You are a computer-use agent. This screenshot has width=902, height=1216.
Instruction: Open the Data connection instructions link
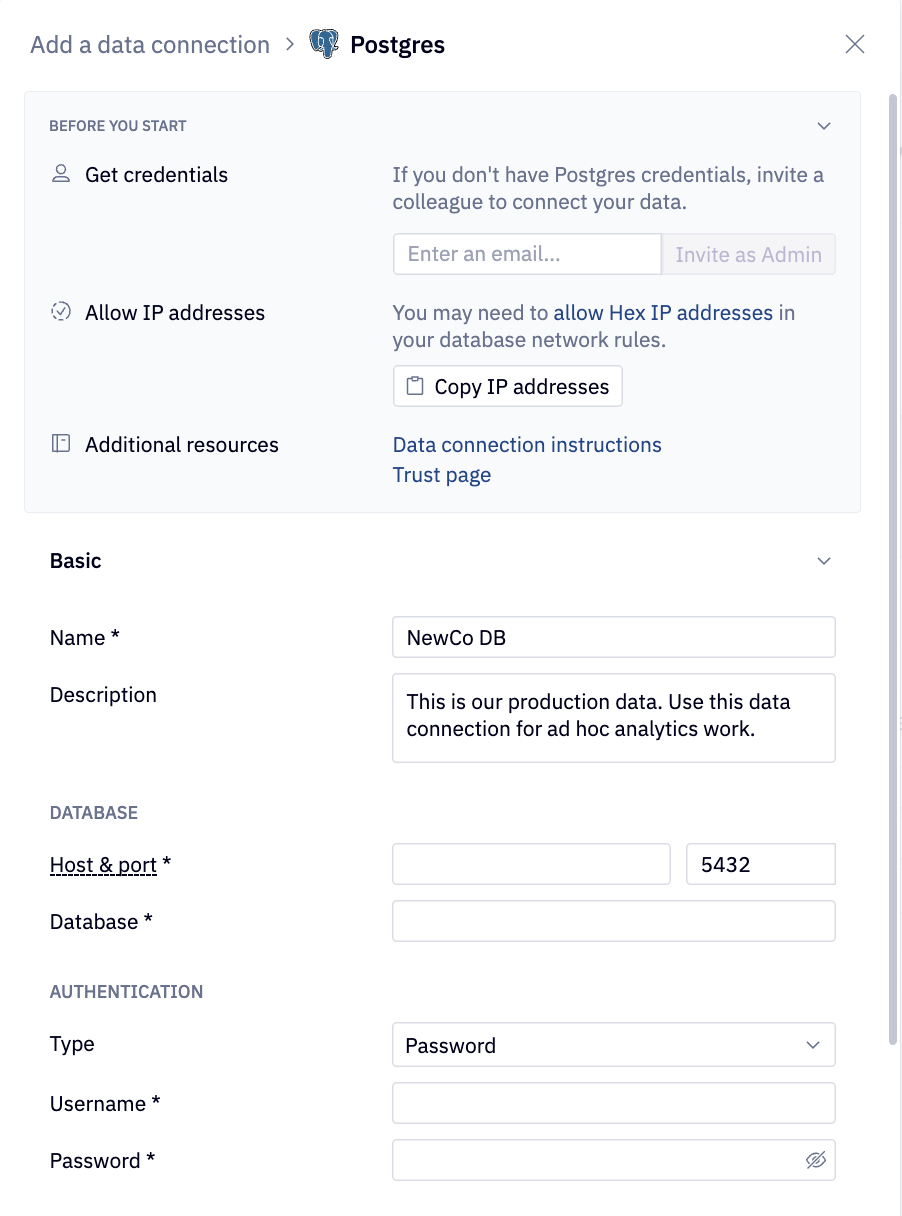(x=527, y=445)
